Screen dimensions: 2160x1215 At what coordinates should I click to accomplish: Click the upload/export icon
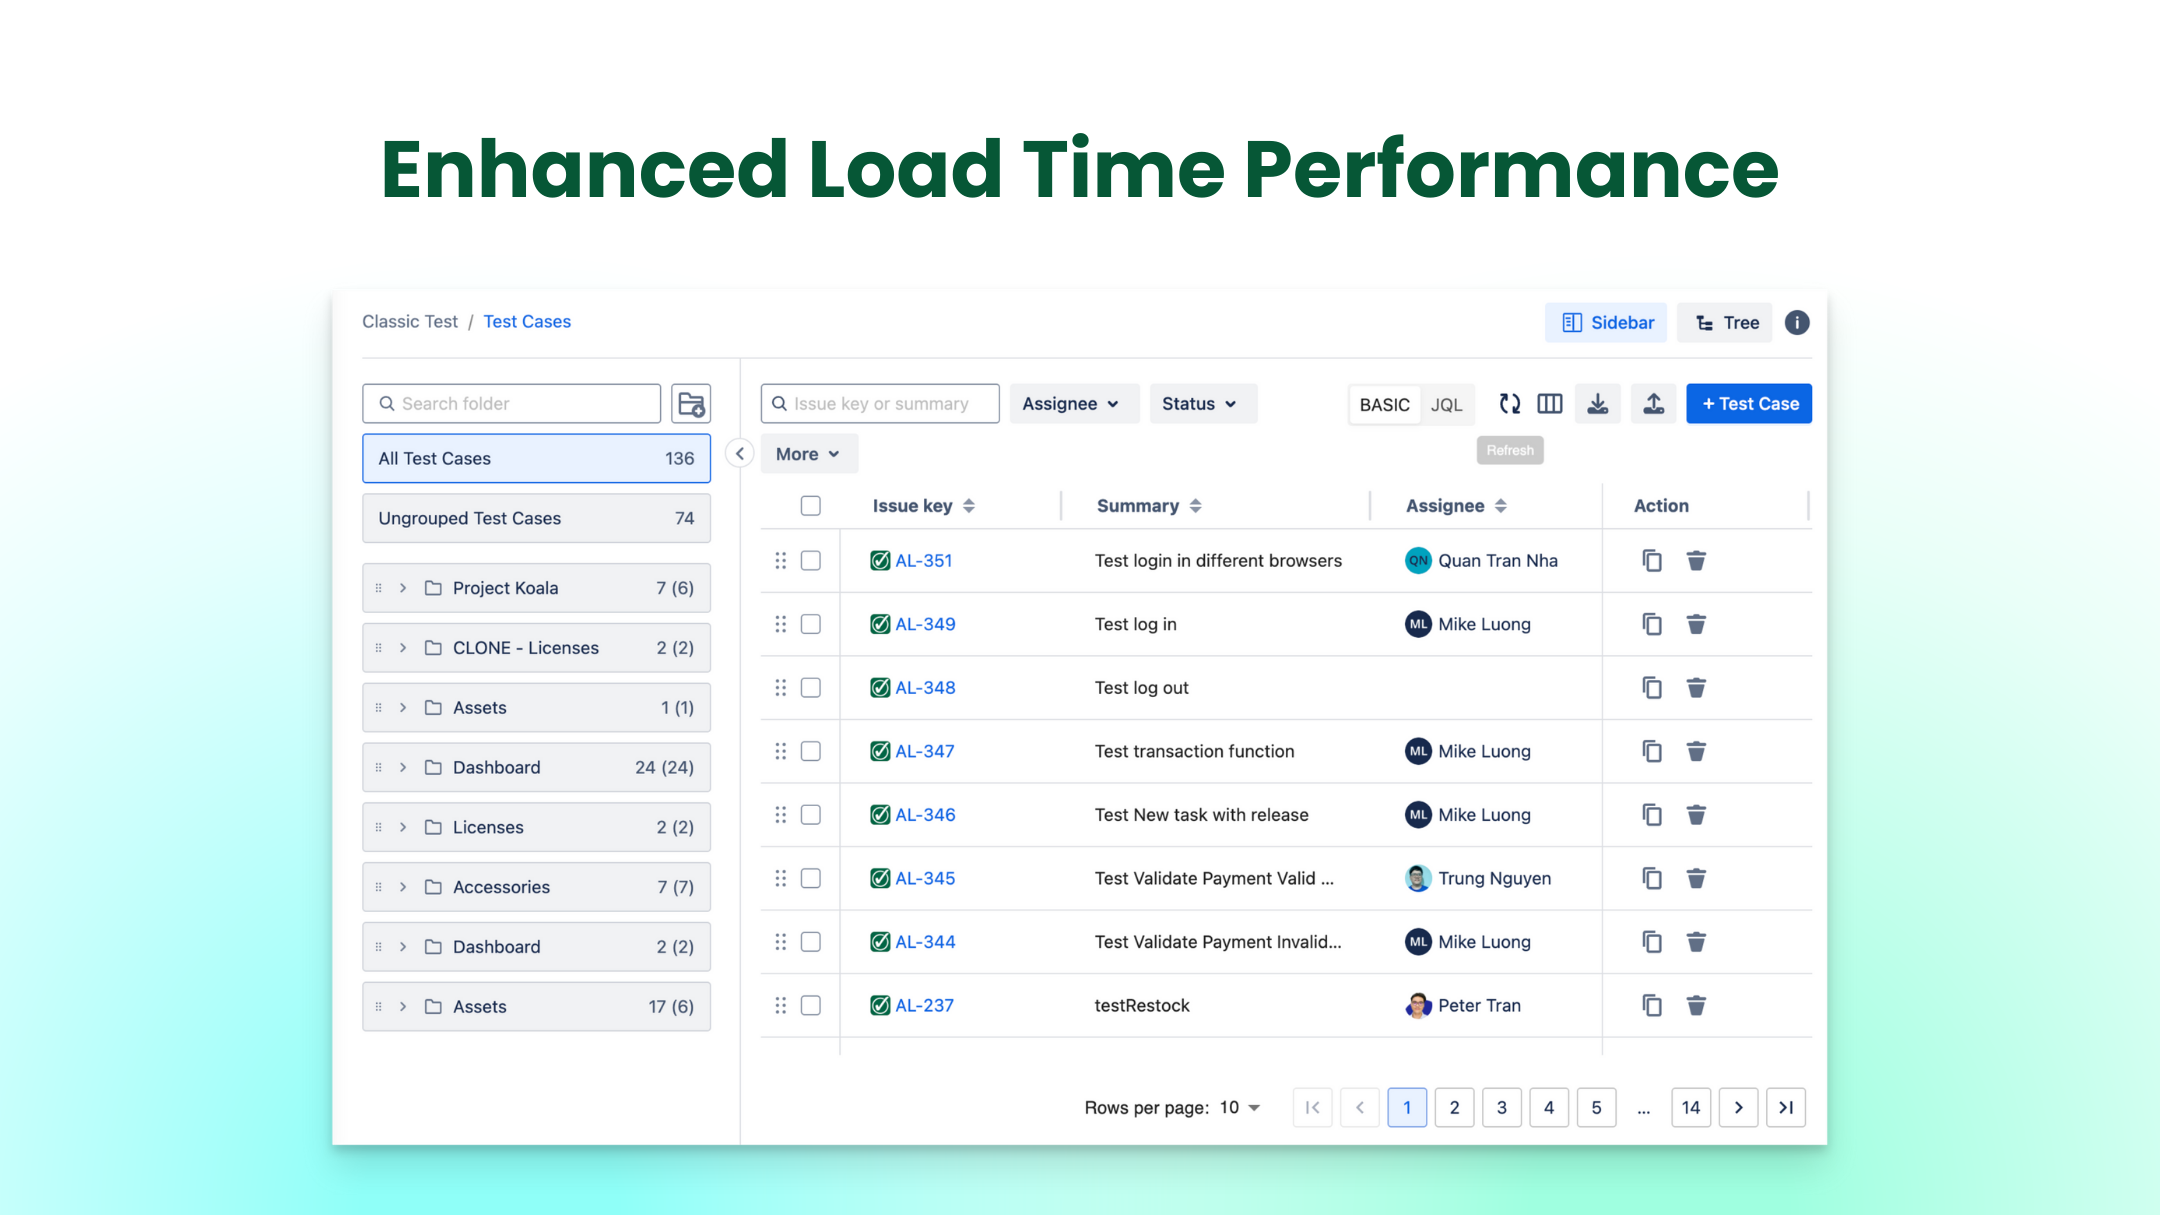click(x=1654, y=404)
